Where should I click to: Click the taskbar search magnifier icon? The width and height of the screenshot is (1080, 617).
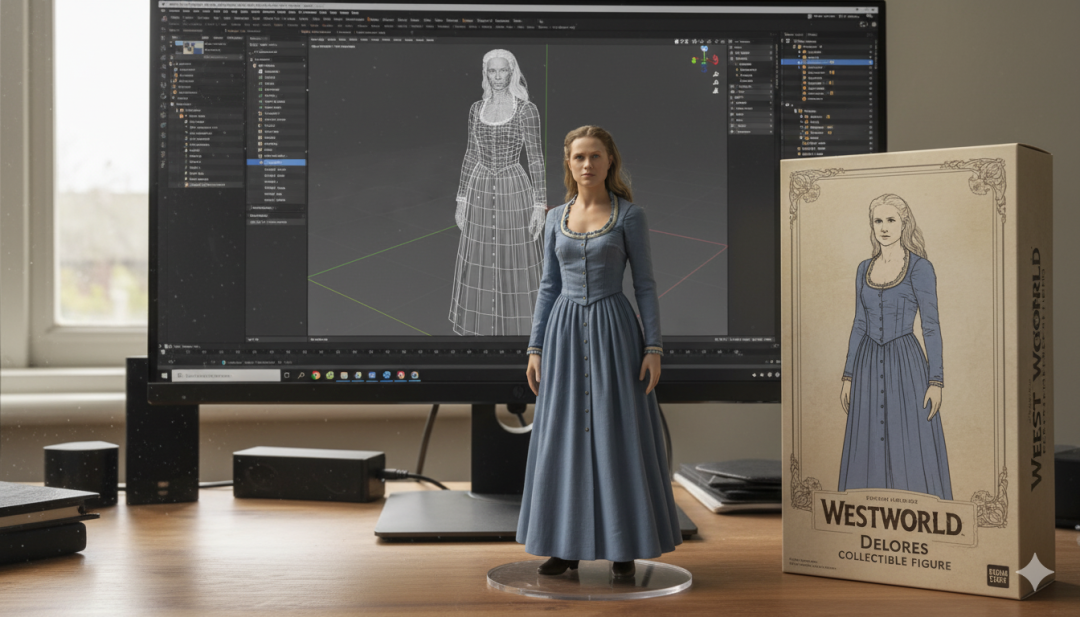pyautogui.click(x=301, y=375)
